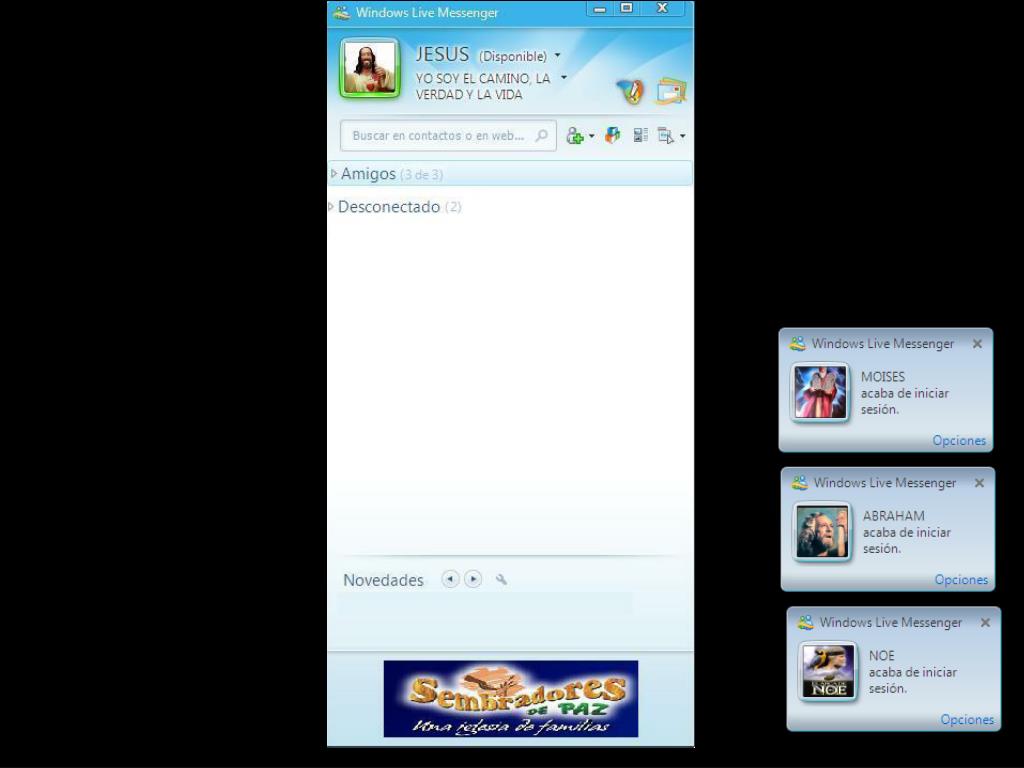Click Messenger icon in NOE notification header

806,623
